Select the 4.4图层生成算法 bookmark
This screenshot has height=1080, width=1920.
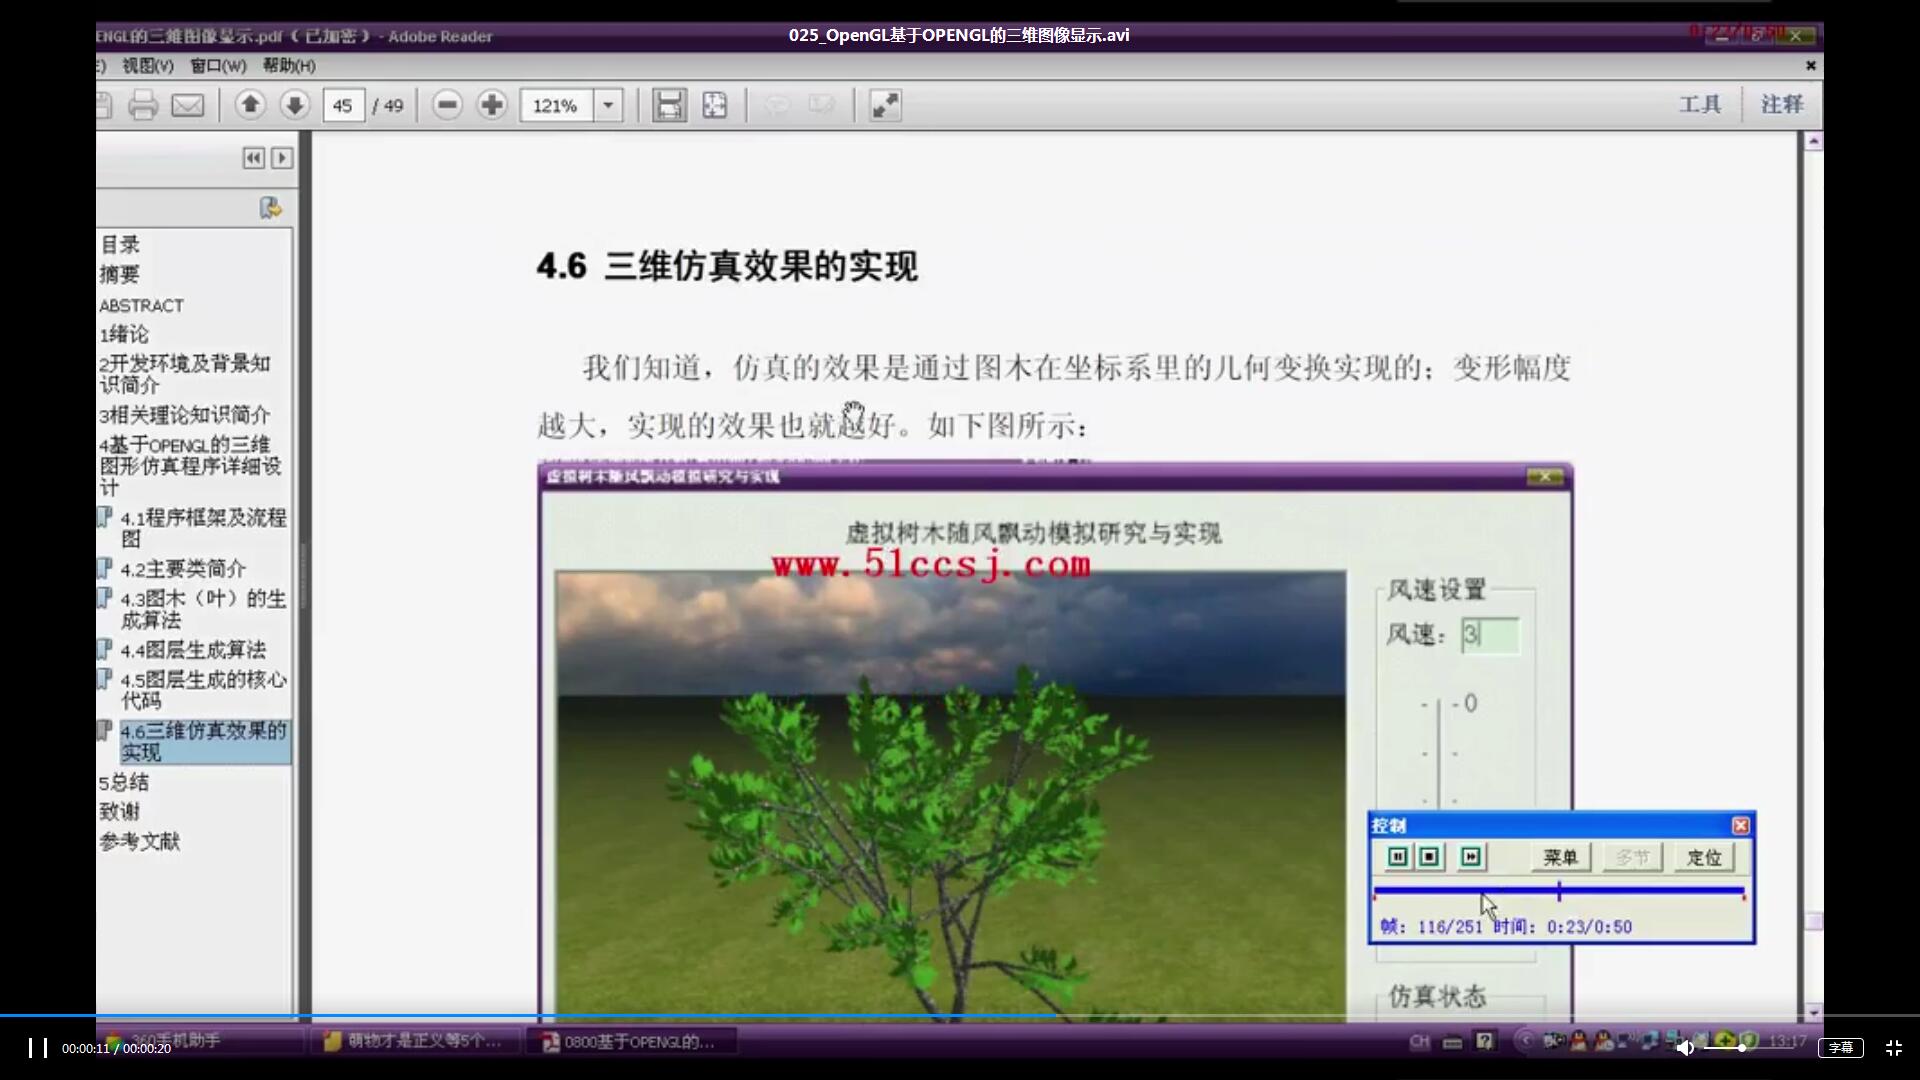pos(194,650)
